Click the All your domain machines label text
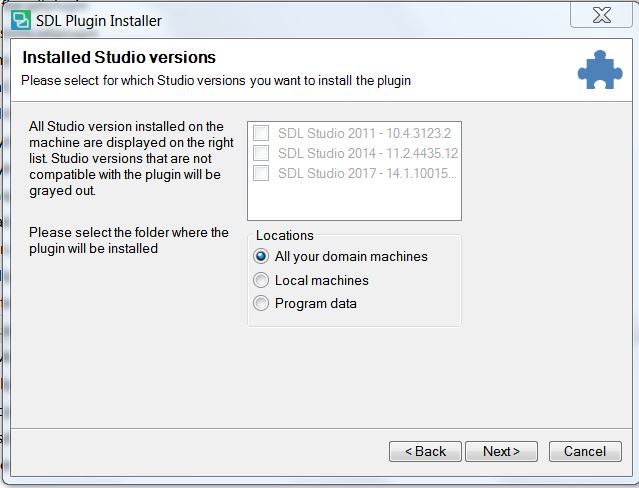This screenshot has height=488, width=639. pyautogui.click(x=351, y=256)
